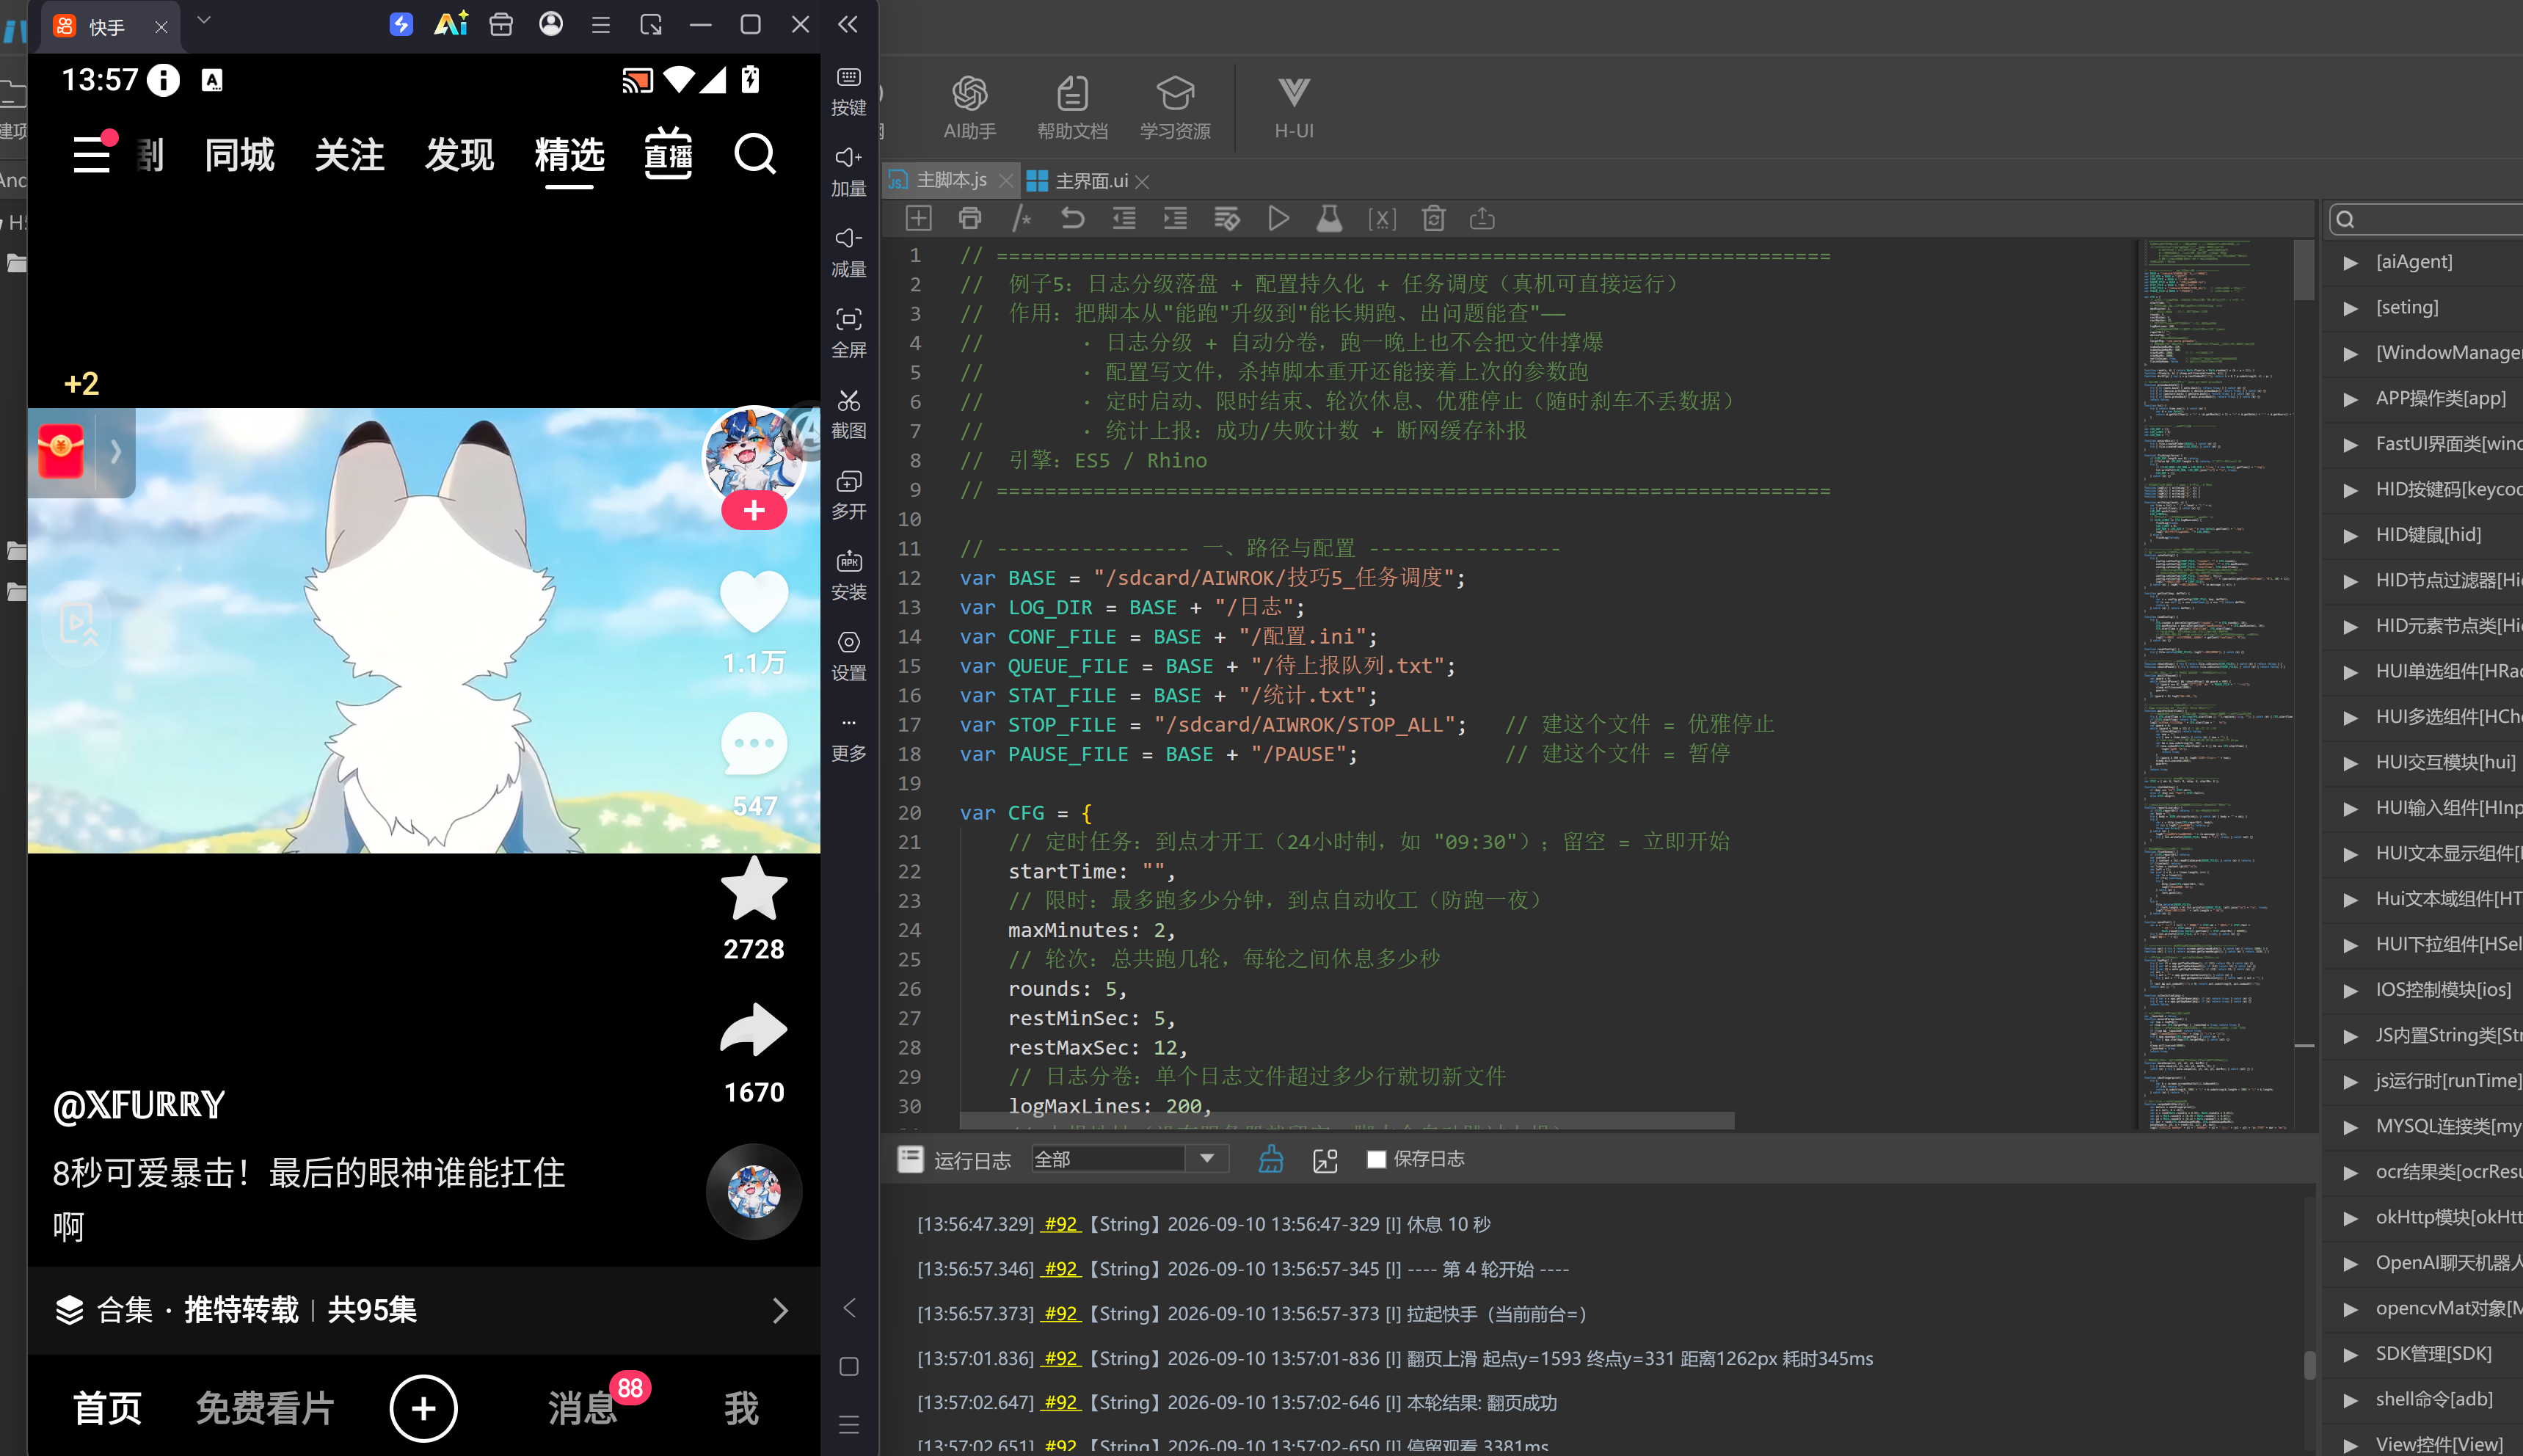2523x1456 pixels.
Task: Clear the run log with broom icon
Action: click(1270, 1159)
